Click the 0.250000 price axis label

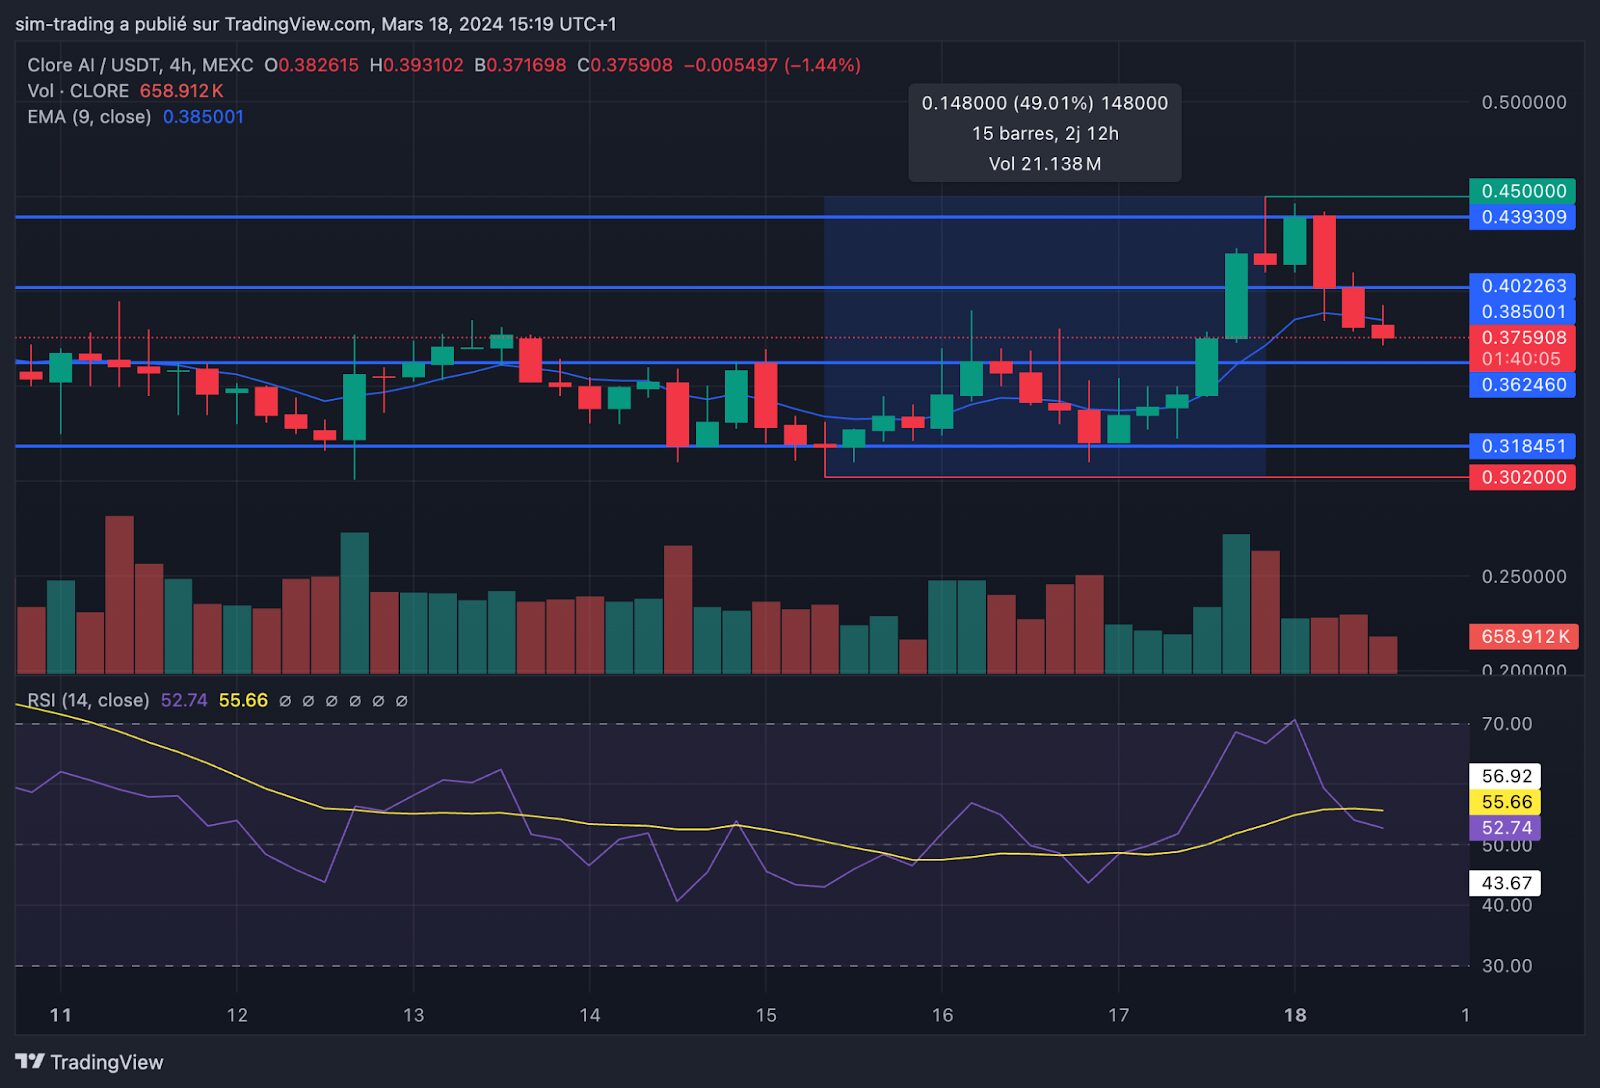tap(1524, 577)
